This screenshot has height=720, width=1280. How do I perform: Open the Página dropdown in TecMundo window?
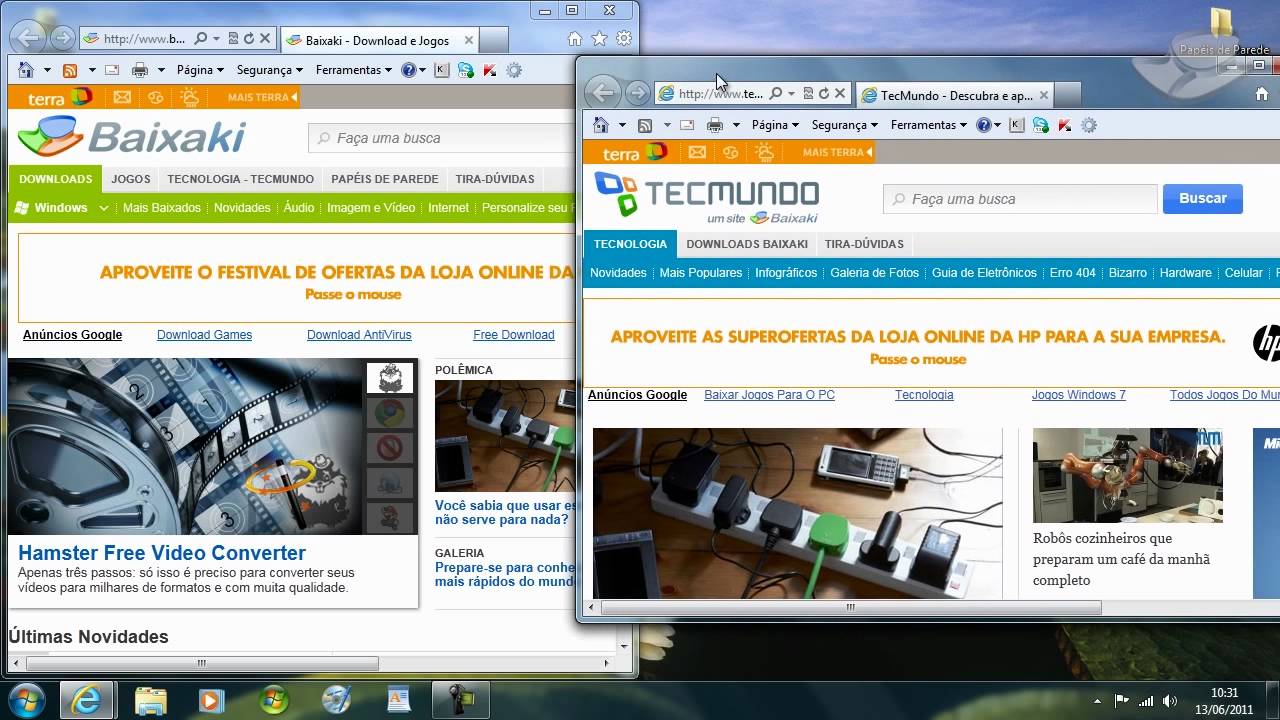point(776,125)
